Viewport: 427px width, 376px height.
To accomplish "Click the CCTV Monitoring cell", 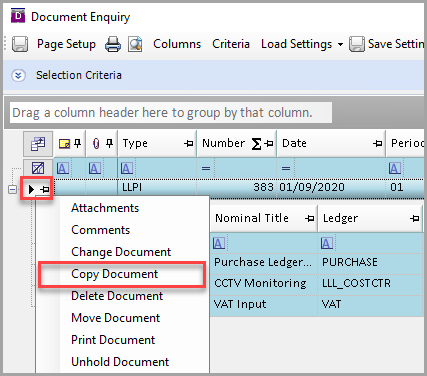I will pyautogui.click(x=264, y=283).
